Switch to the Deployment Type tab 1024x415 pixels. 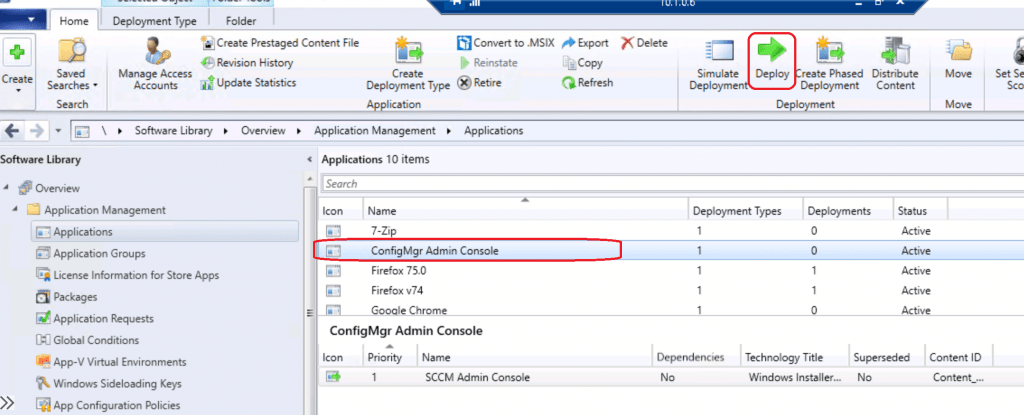[x=153, y=20]
